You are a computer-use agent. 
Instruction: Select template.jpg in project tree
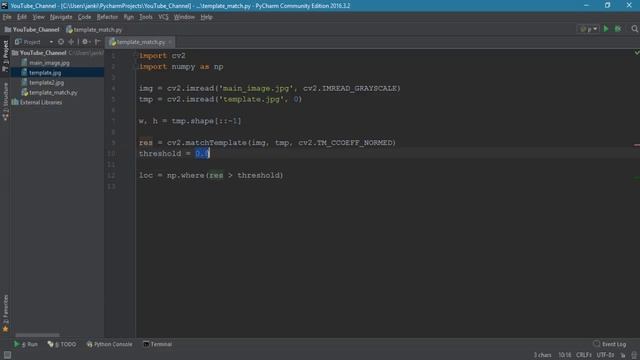point(45,73)
